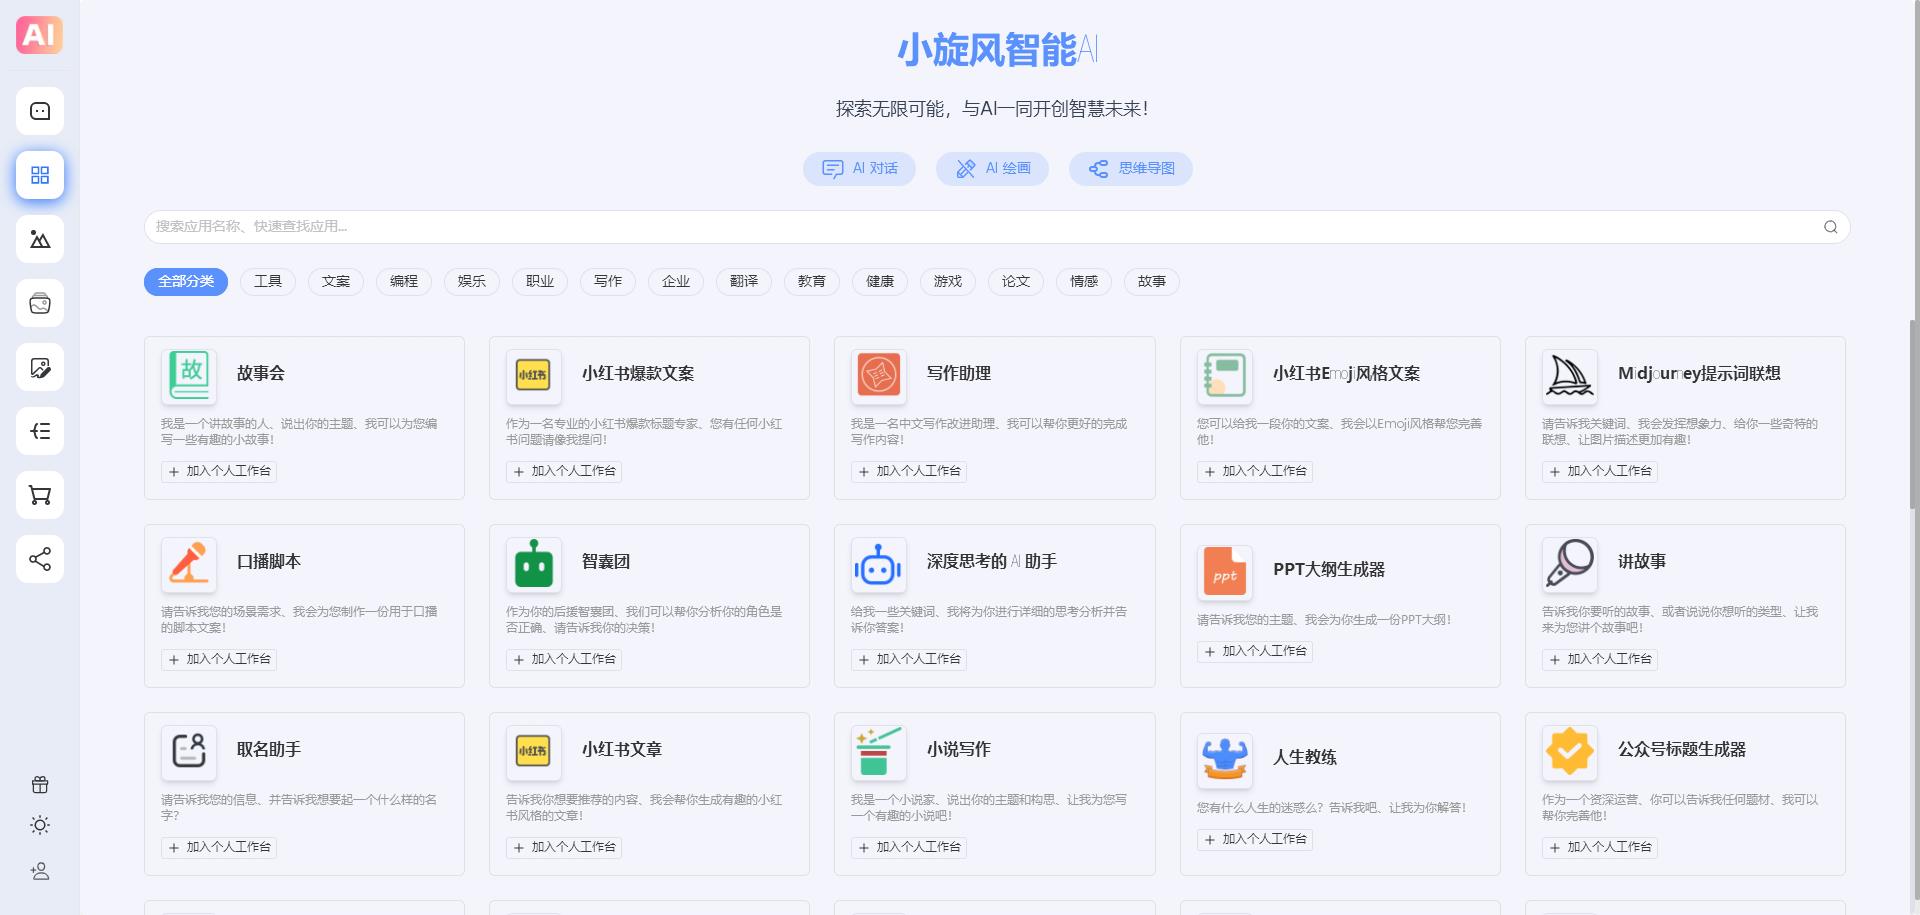Open the image album icon in sidebar
Viewport: 1920px width, 915px height.
point(39,303)
